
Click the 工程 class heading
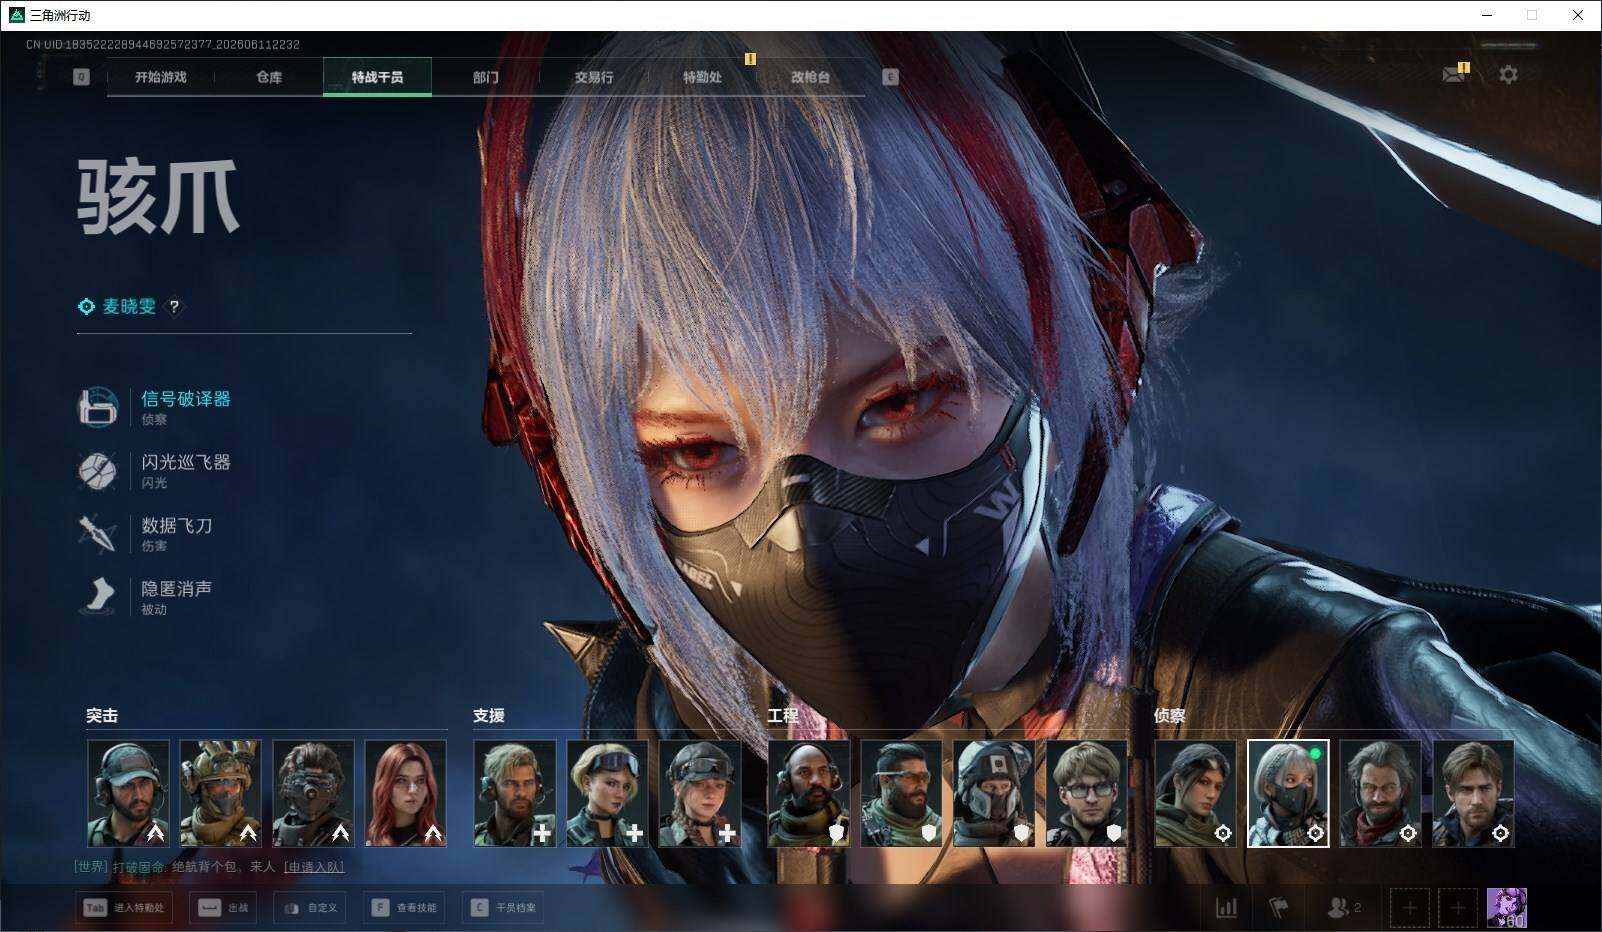(783, 716)
